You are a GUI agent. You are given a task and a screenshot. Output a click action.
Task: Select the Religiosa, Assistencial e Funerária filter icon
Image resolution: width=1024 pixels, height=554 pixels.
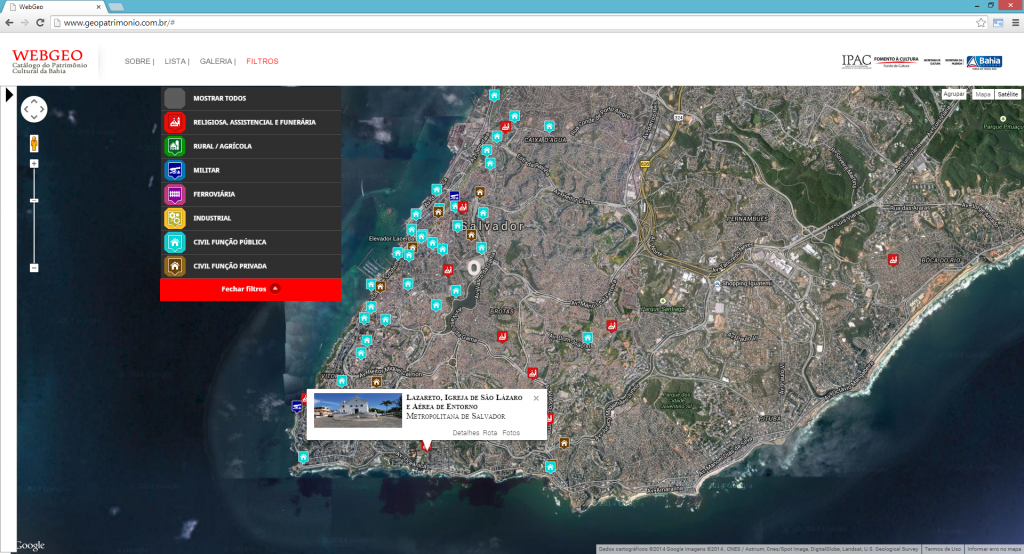pos(175,122)
